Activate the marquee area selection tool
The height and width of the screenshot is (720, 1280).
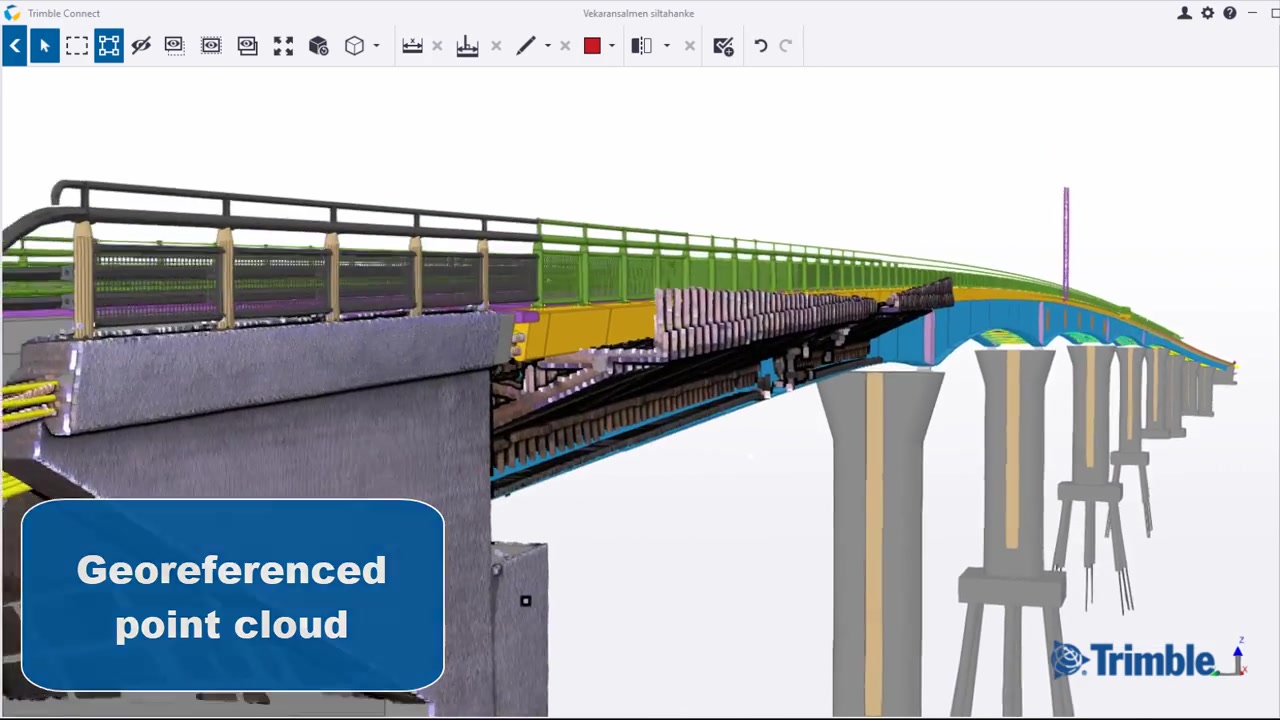click(x=77, y=45)
